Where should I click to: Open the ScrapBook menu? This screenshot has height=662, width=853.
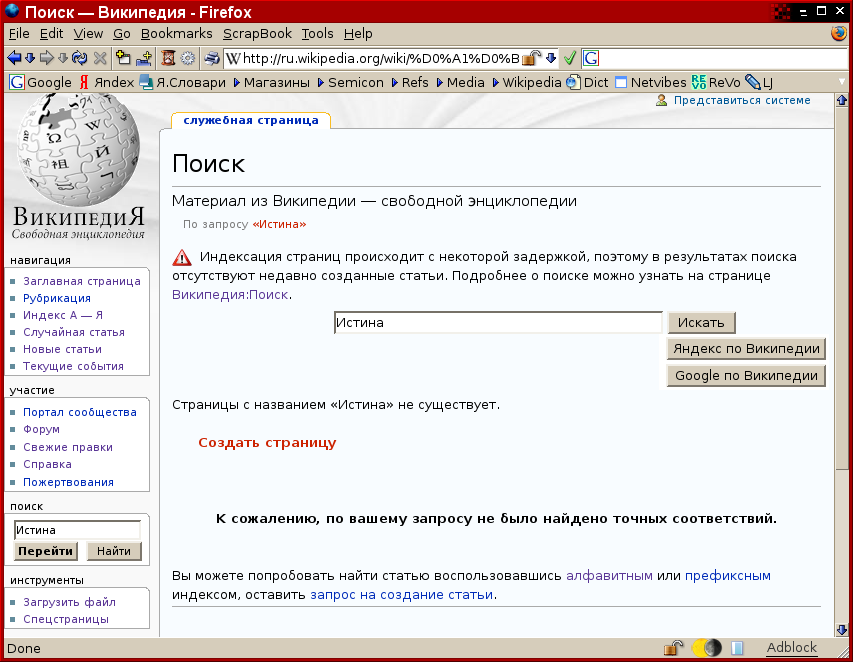click(257, 34)
